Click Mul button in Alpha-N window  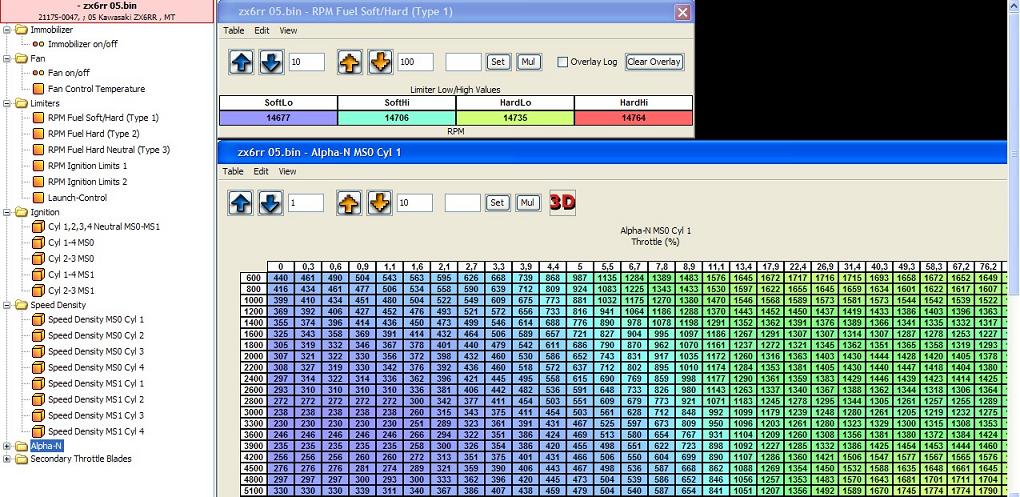[528, 202]
